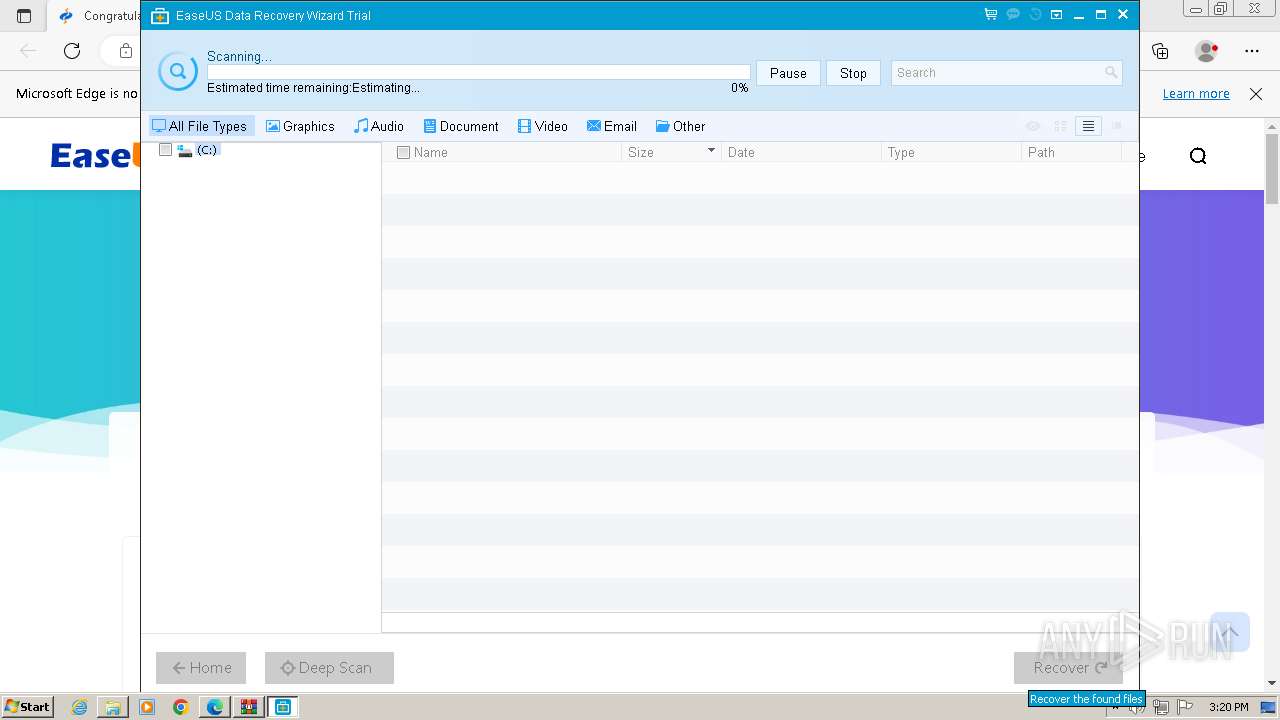Open the shopping cart purchase icon

point(990,15)
